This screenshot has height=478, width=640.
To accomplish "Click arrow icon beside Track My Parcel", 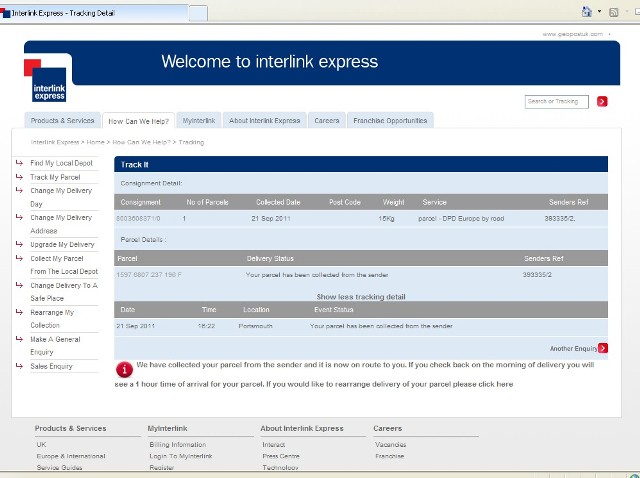I will point(19,177).
